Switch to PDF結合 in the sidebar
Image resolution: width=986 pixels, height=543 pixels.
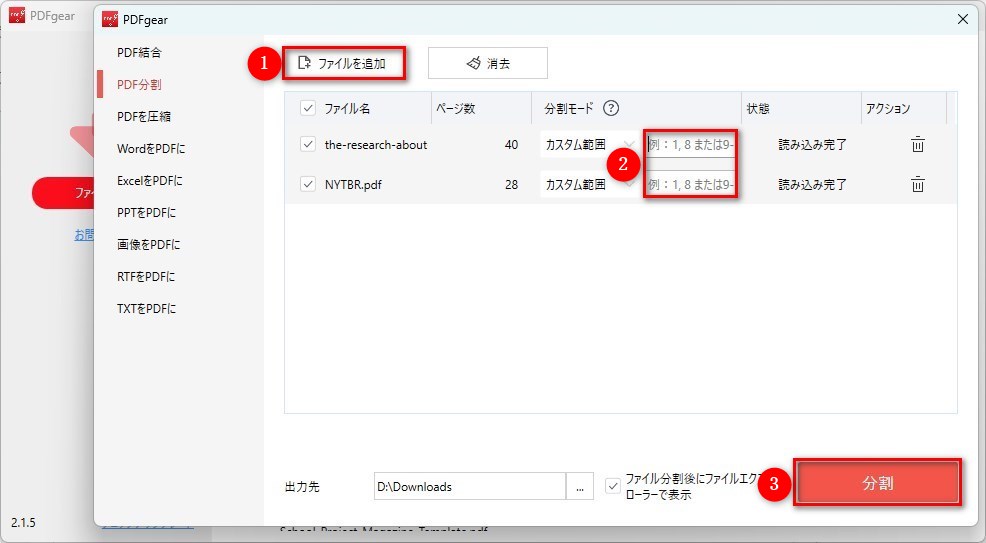pyautogui.click(x=139, y=53)
